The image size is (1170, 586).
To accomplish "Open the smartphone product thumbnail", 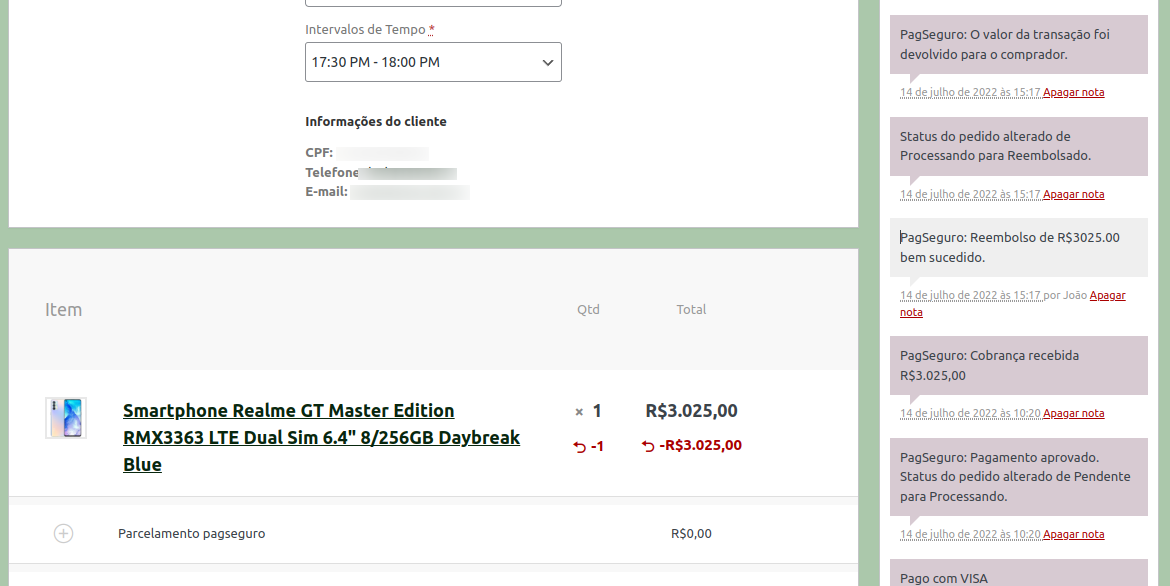I will tap(66, 418).
